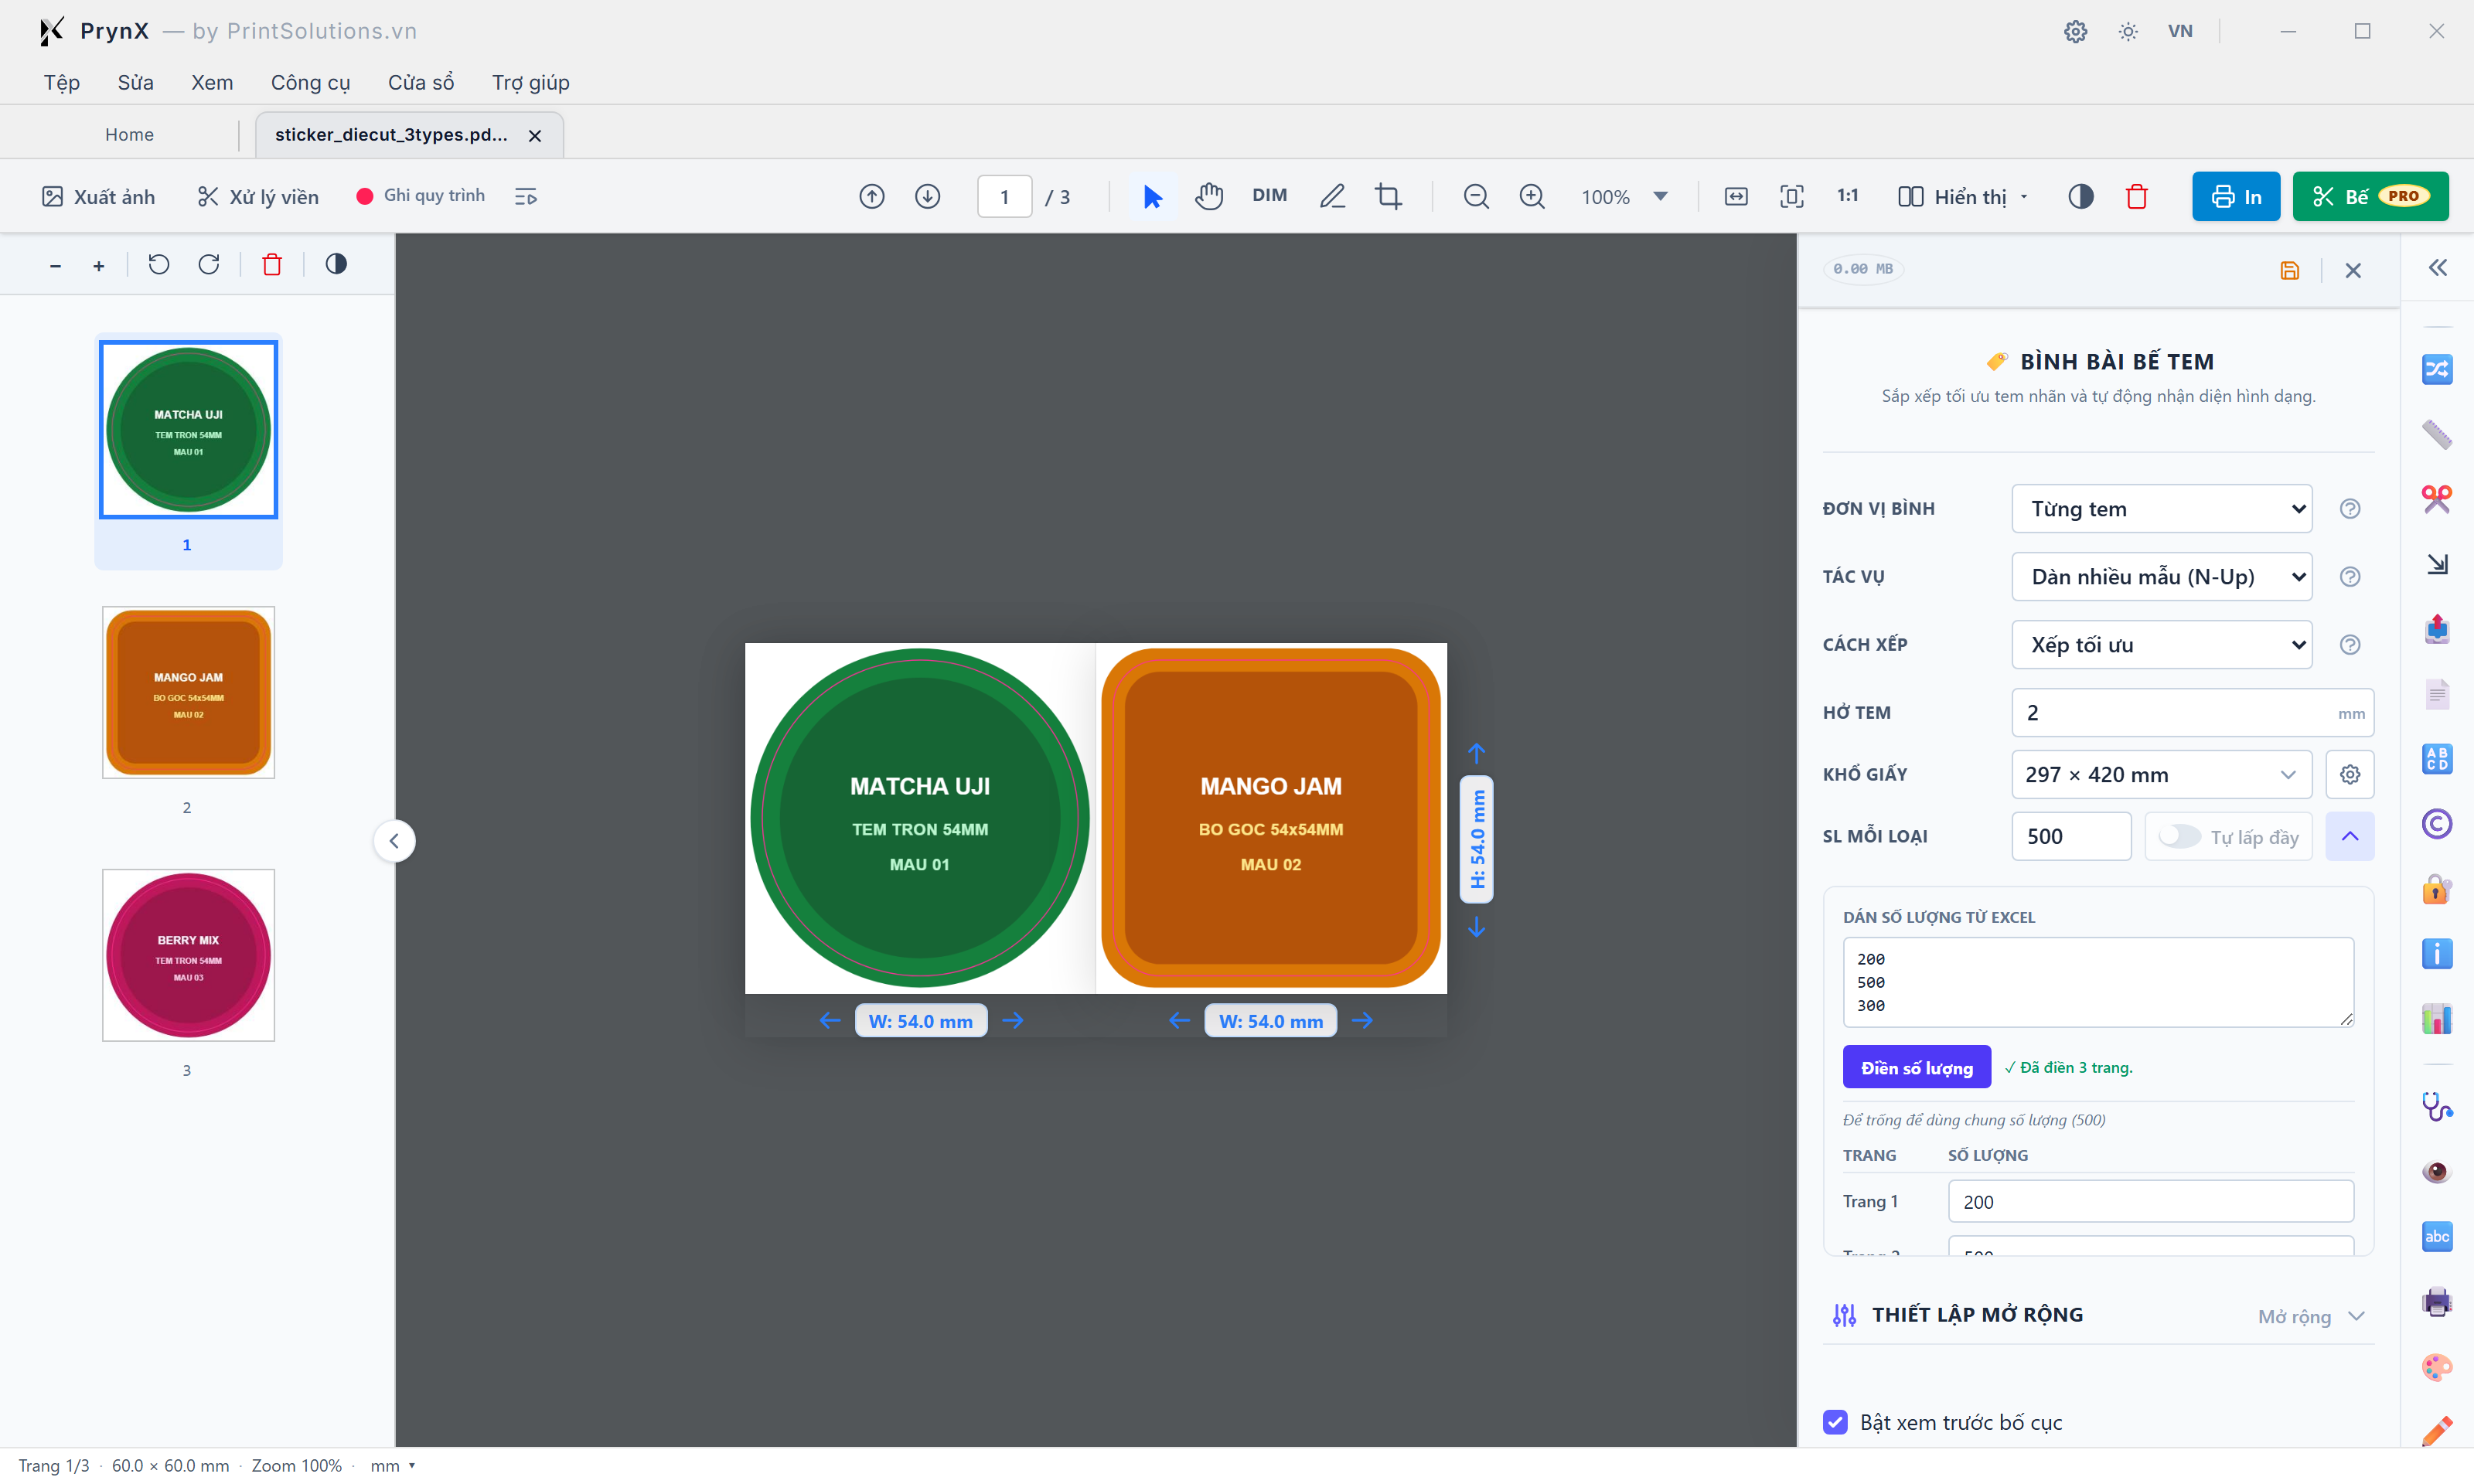Select the DIM dimension tool

[1269, 196]
